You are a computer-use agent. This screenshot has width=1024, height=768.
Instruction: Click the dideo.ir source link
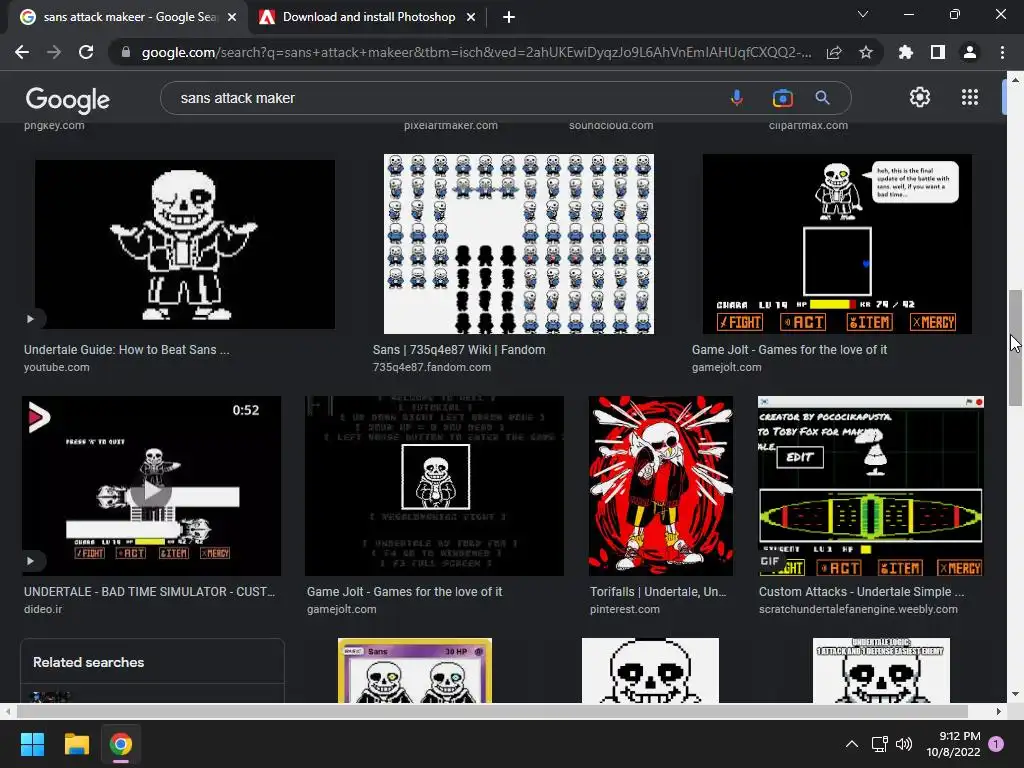(43, 609)
